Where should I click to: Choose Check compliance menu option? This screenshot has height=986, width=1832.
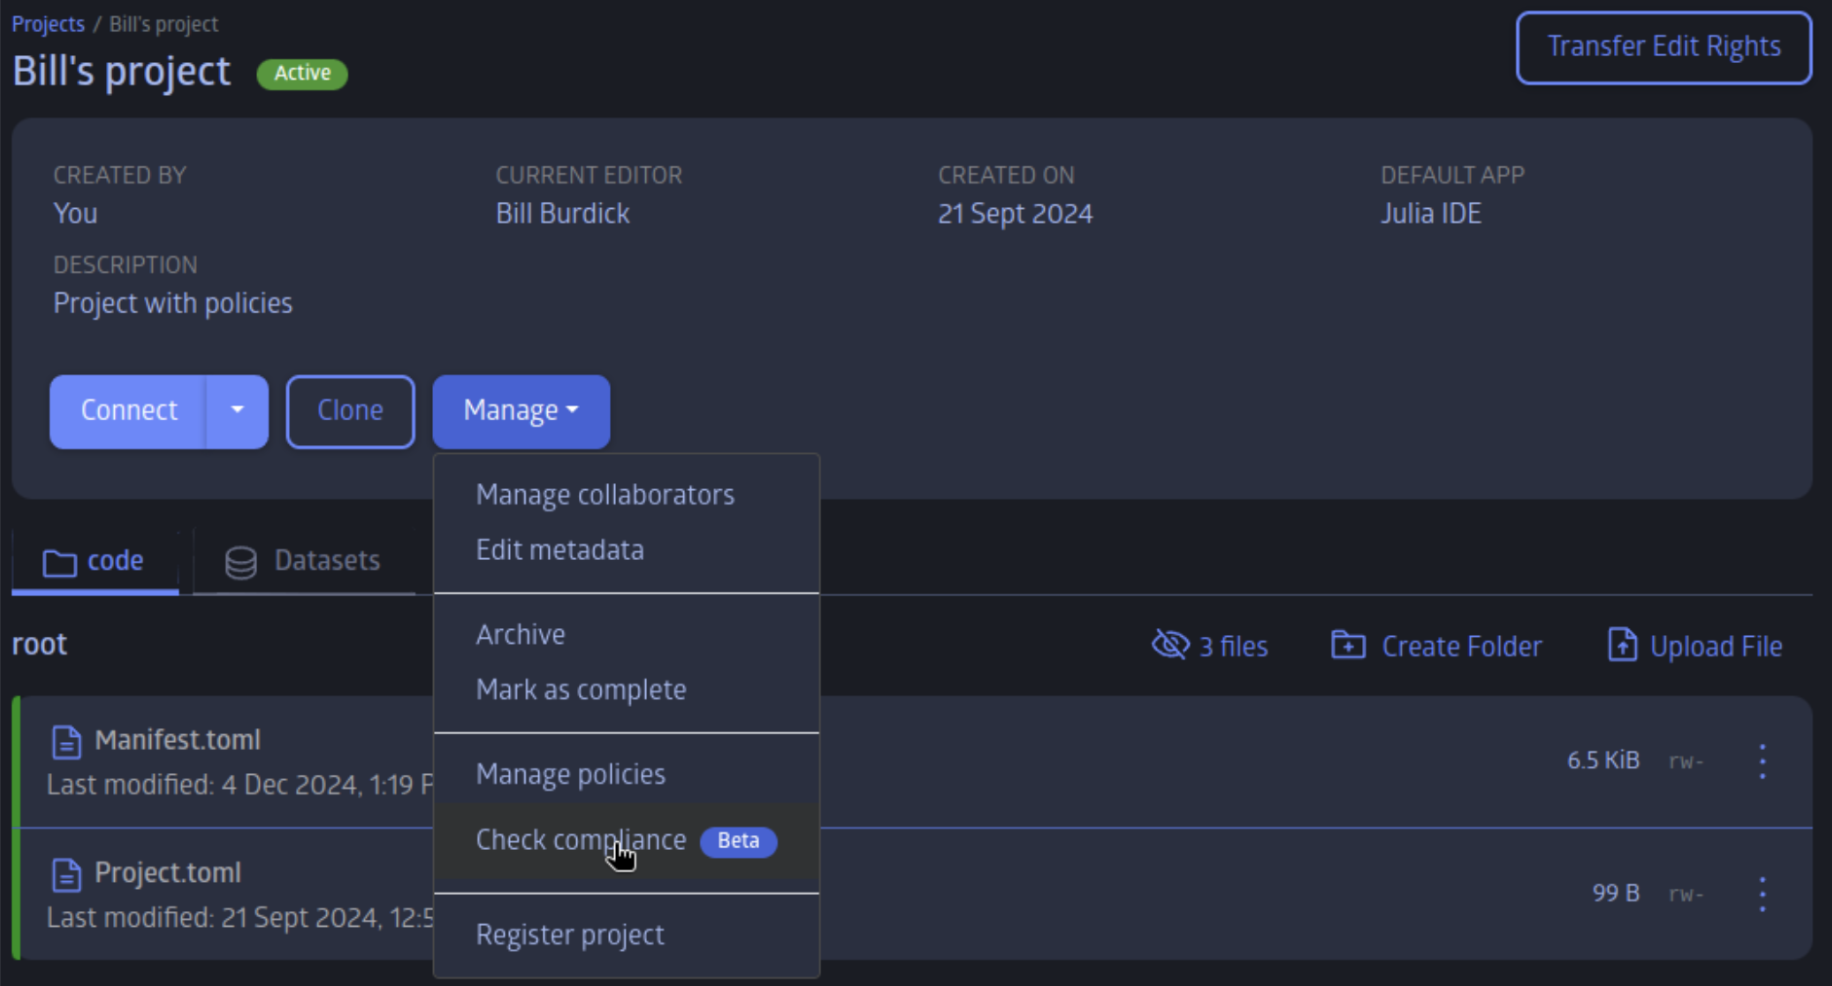click(581, 840)
